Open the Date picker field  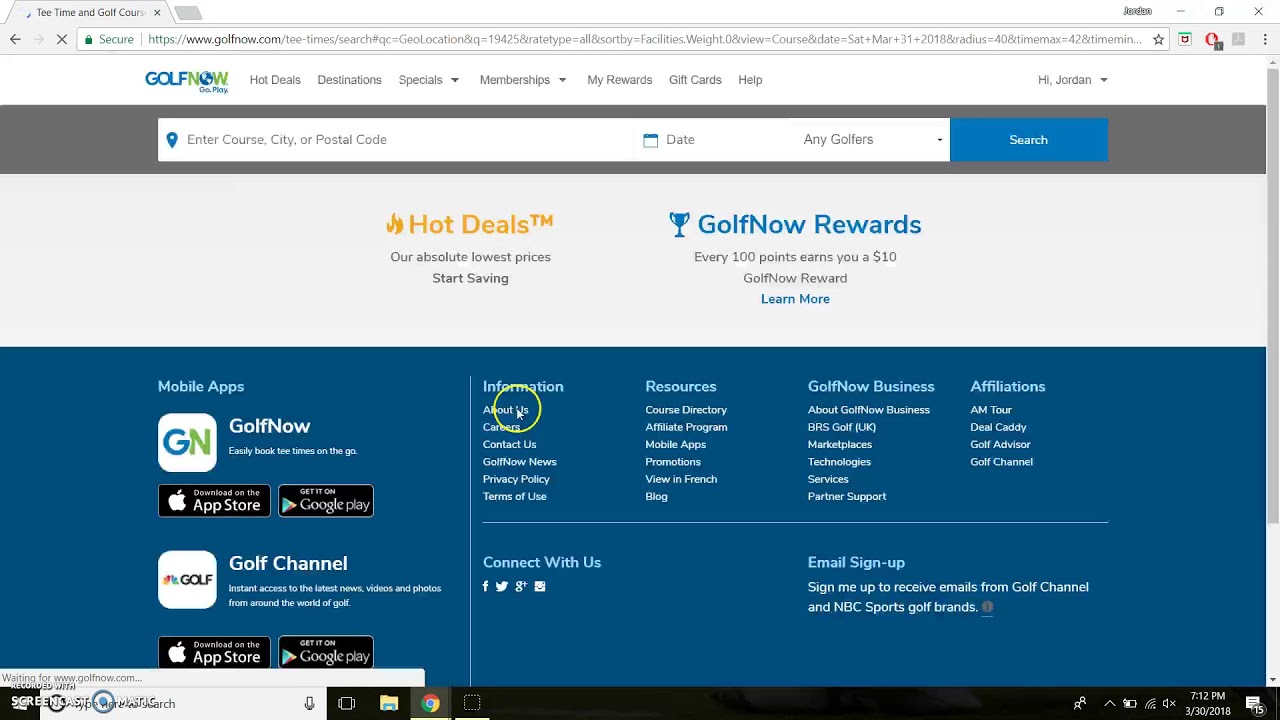coord(713,140)
